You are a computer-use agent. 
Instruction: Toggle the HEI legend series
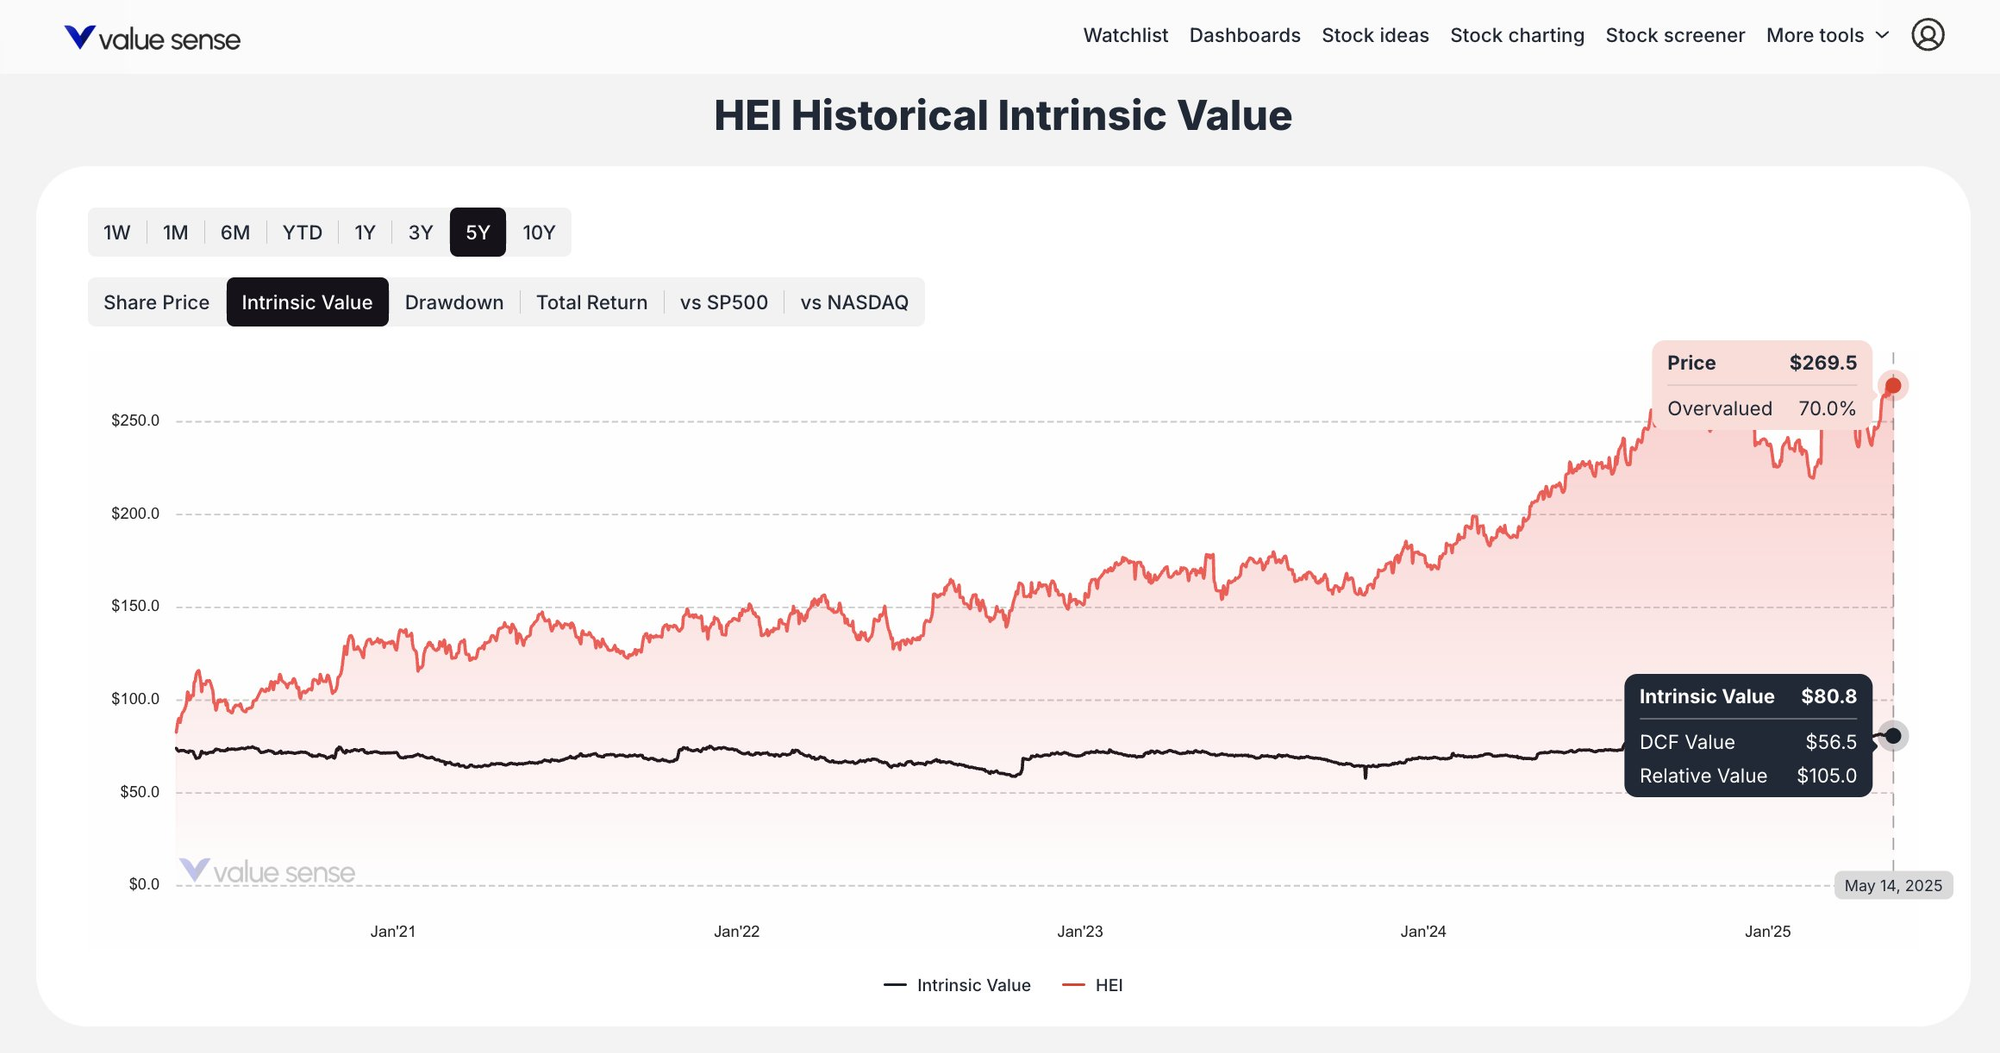(x=1092, y=985)
